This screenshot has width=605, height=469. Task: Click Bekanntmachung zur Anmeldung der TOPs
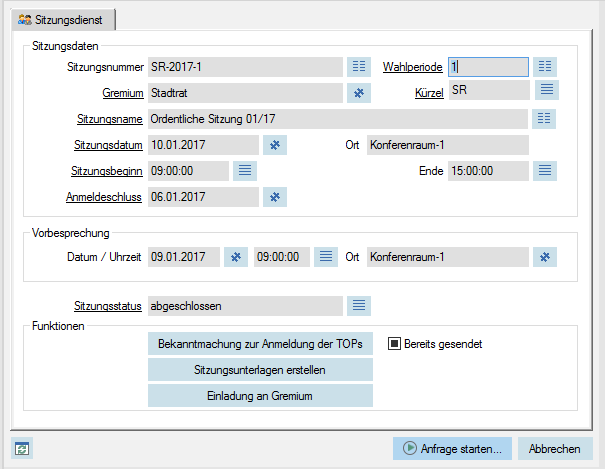[260, 344]
